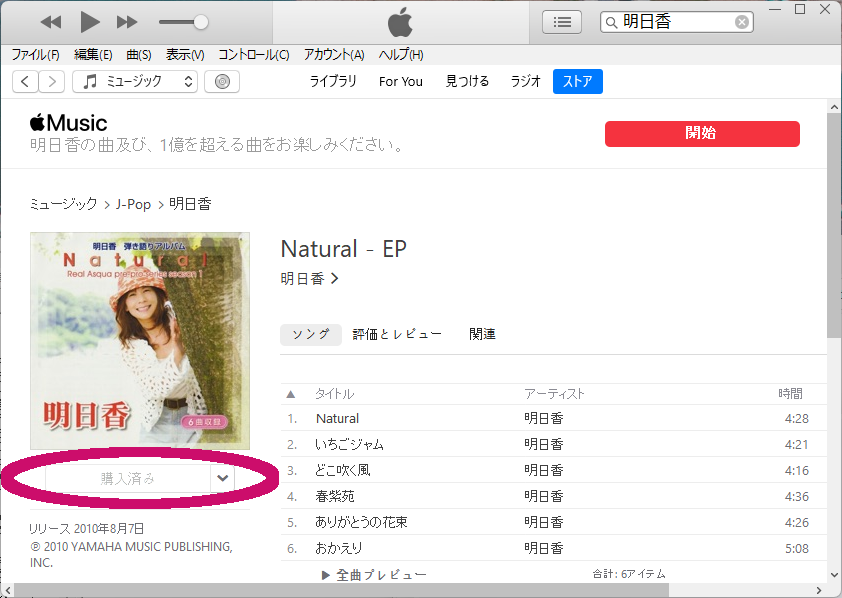
Task: Click the scroll up arrow
Action: pos(834,107)
